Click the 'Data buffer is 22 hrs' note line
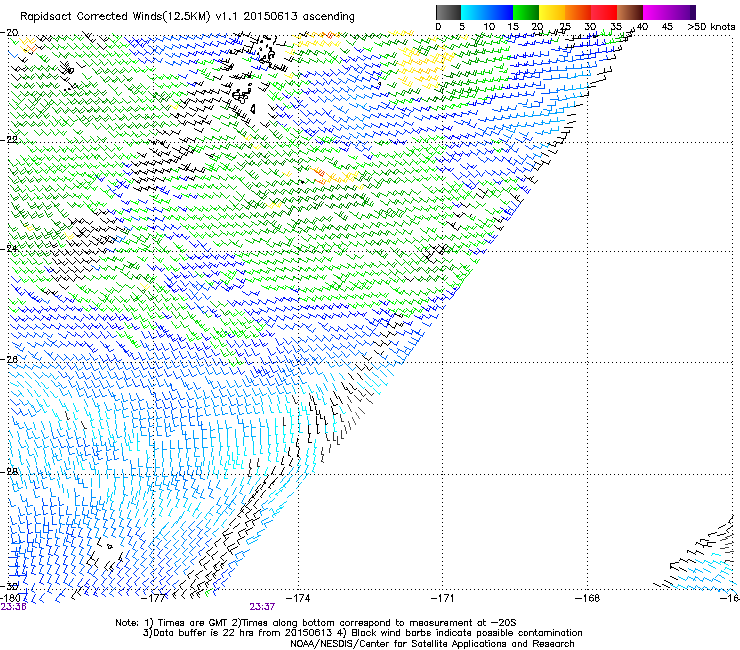 click(x=362, y=633)
